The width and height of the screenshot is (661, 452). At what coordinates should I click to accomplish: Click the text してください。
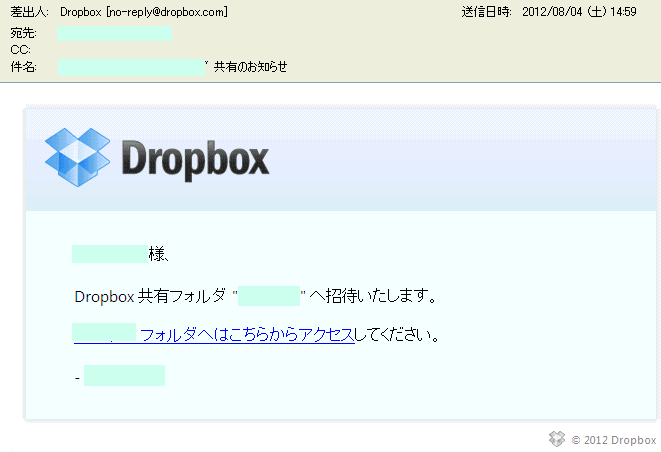tap(397, 335)
